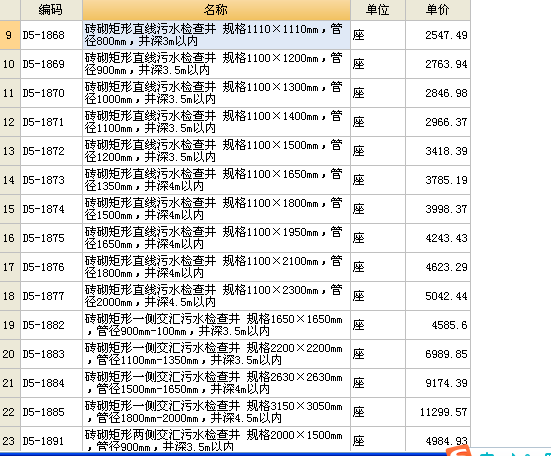This screenshot has width=551, height=456.
Task: Select code cell D5-1874
Action: (x=51, y=209)
